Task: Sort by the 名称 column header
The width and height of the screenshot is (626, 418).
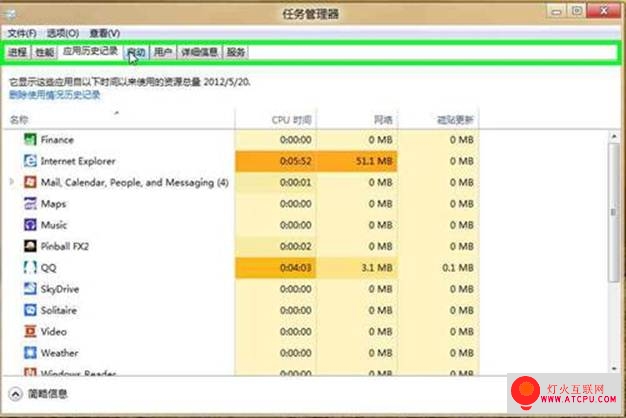Action: pos(120,119)
